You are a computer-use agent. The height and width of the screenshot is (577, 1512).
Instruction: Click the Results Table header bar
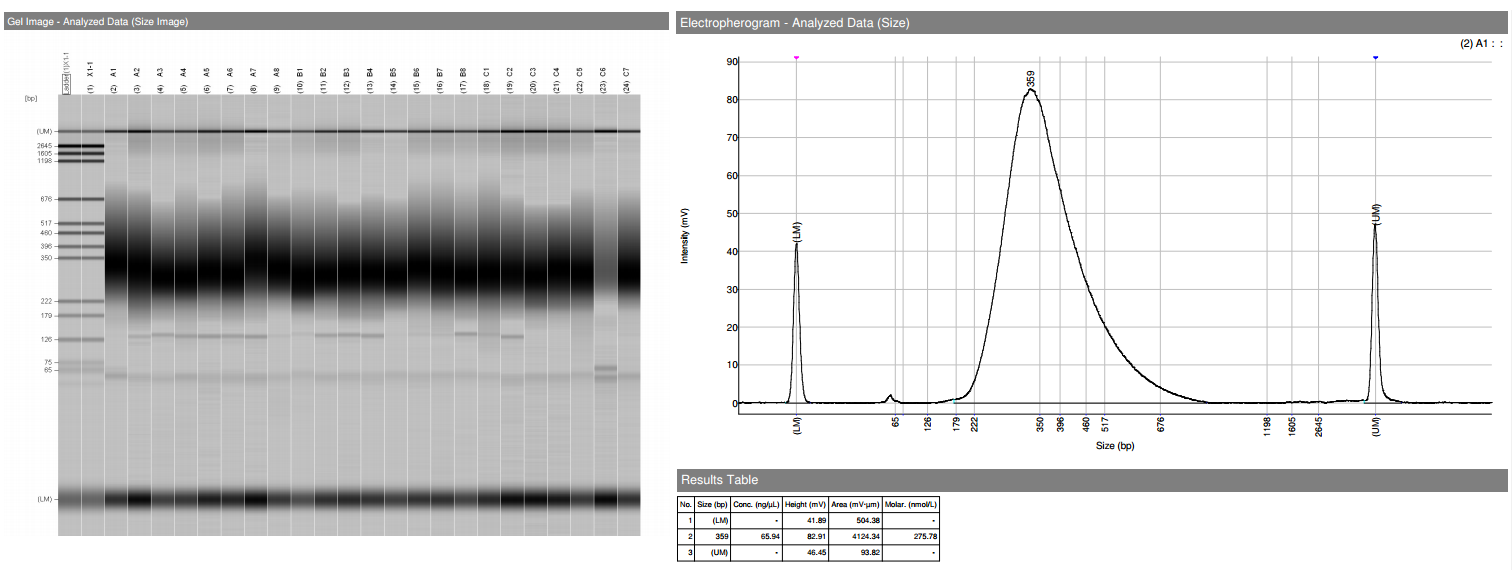720,480
